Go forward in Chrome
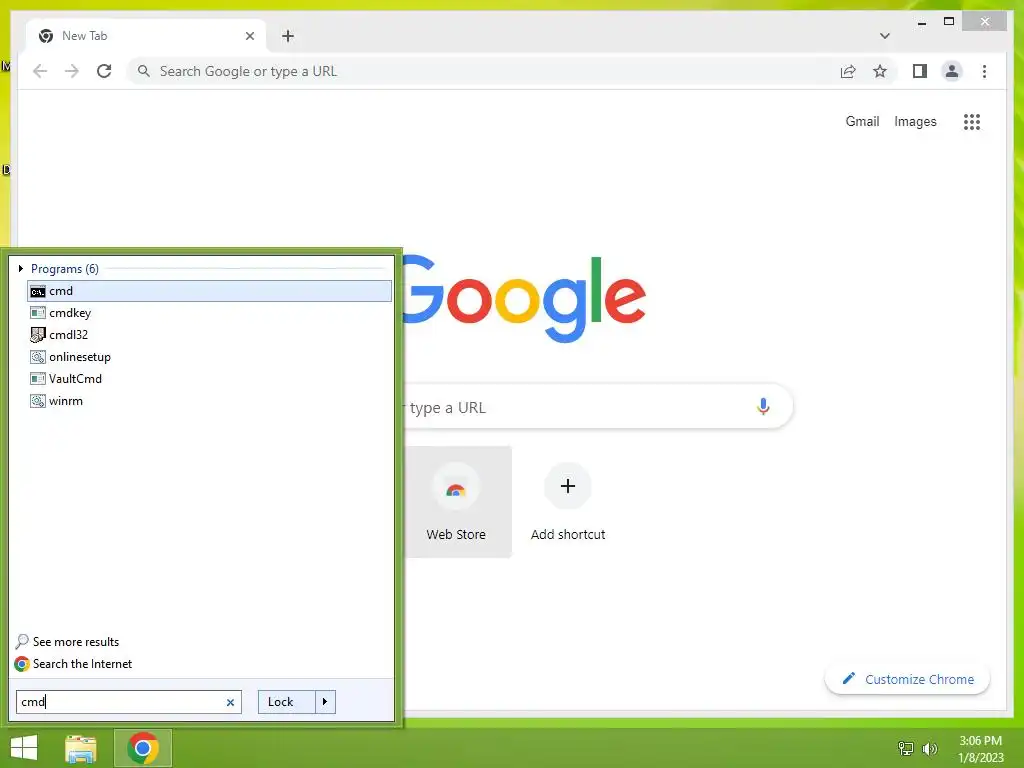The height and width of the screenshot is (768, 1024). (x=72, y=71)
